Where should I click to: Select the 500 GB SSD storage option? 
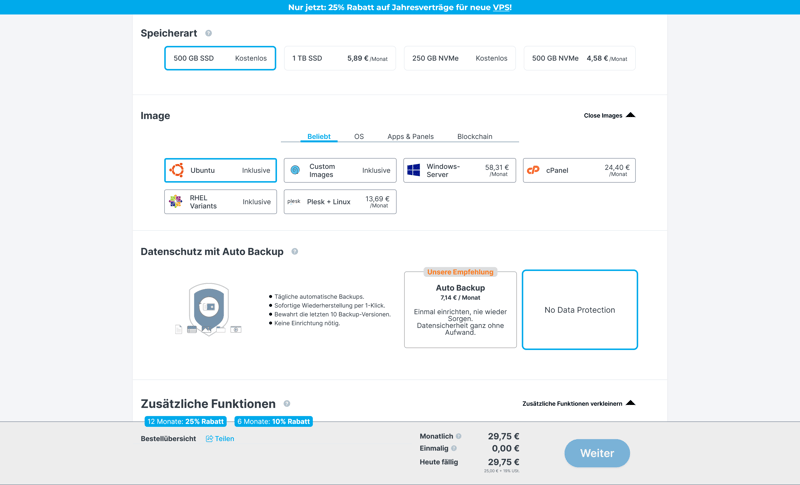click(220, 58)
